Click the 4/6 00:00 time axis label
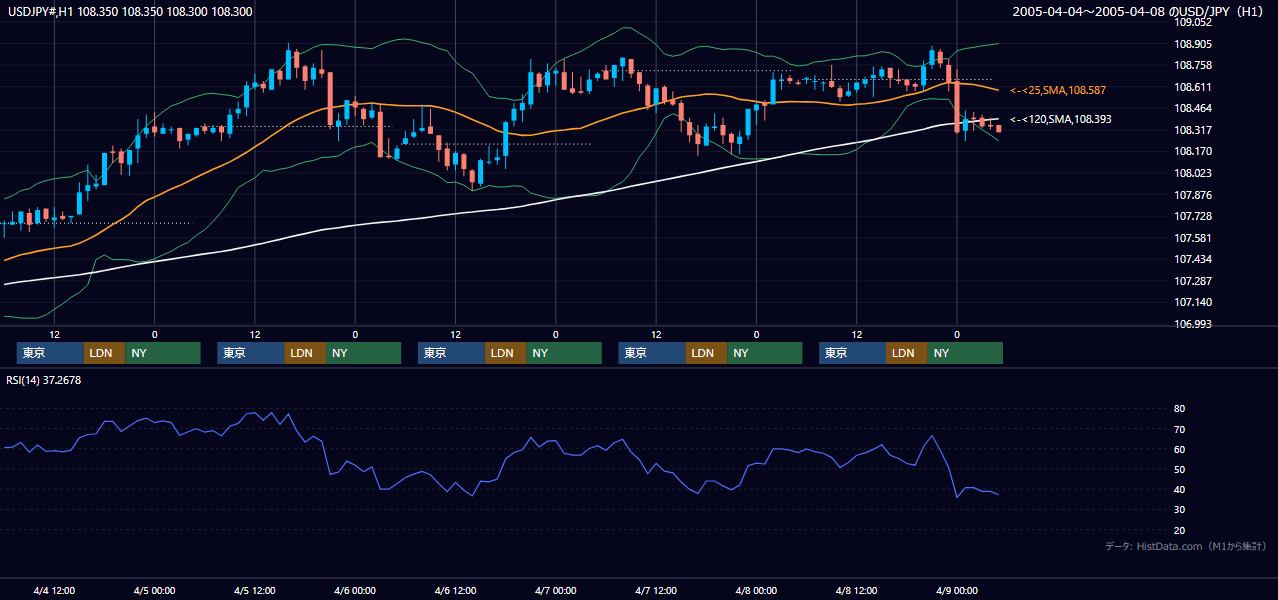Viewport: 1278px width, 600px height. tap(355, 591)
